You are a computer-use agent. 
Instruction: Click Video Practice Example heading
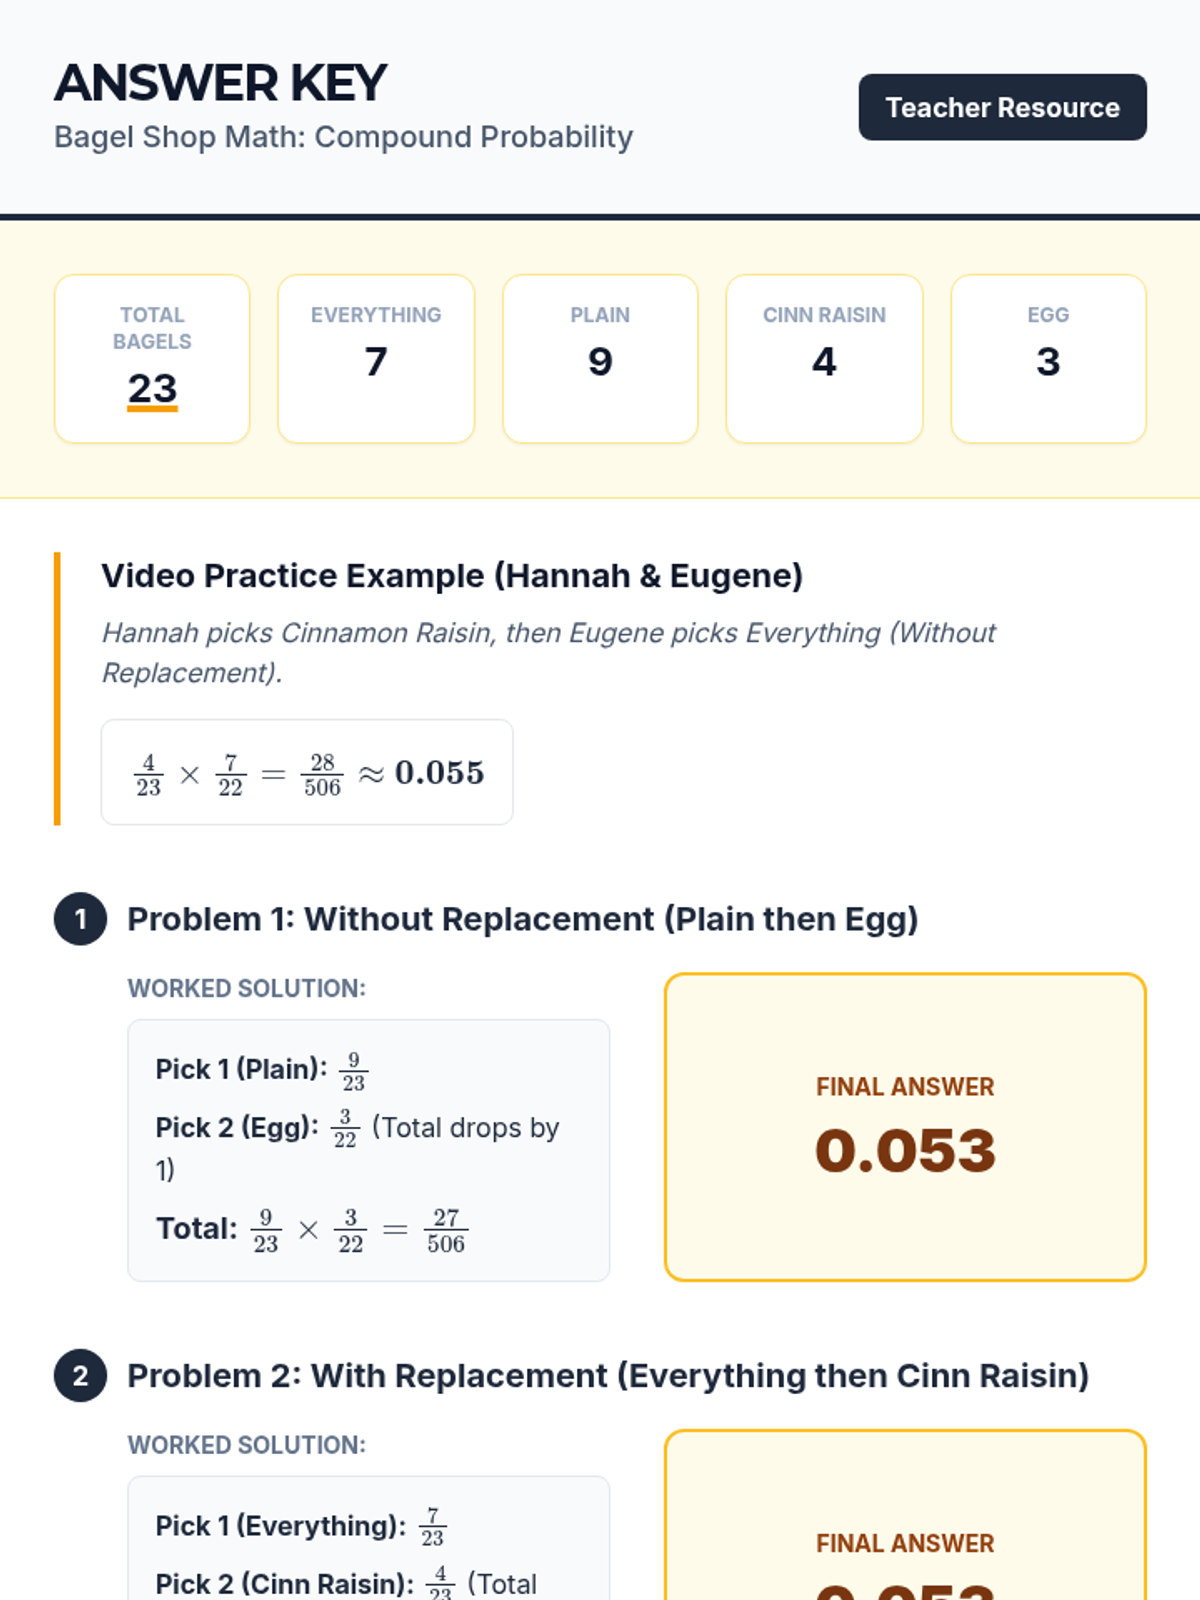click(452, 576)
